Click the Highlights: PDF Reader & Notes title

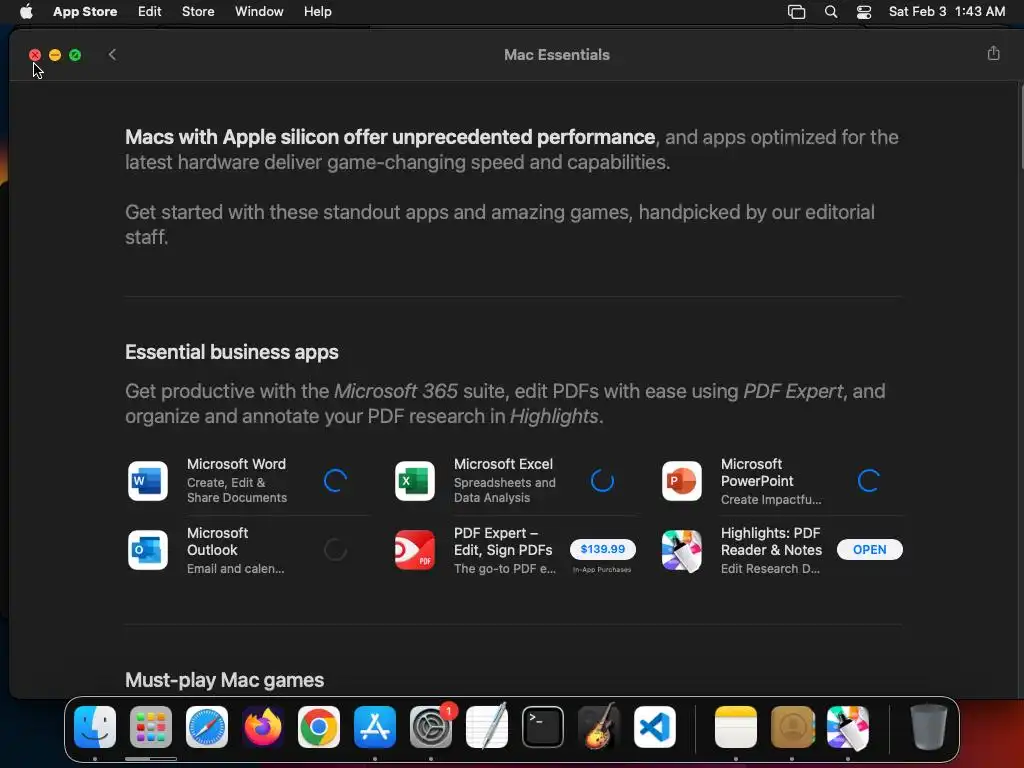click(771, 541)
